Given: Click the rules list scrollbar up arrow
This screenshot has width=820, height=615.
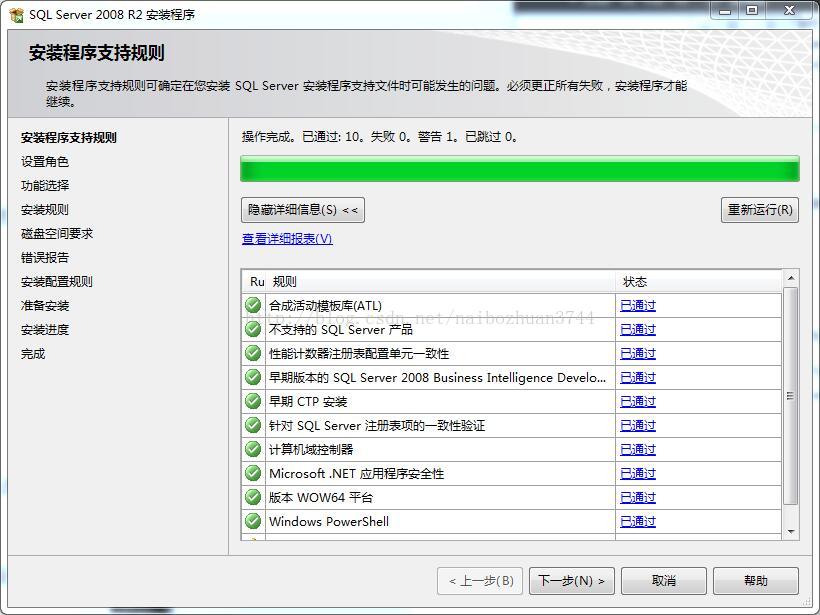Looking at the screenshot, I should pos(791,278).
